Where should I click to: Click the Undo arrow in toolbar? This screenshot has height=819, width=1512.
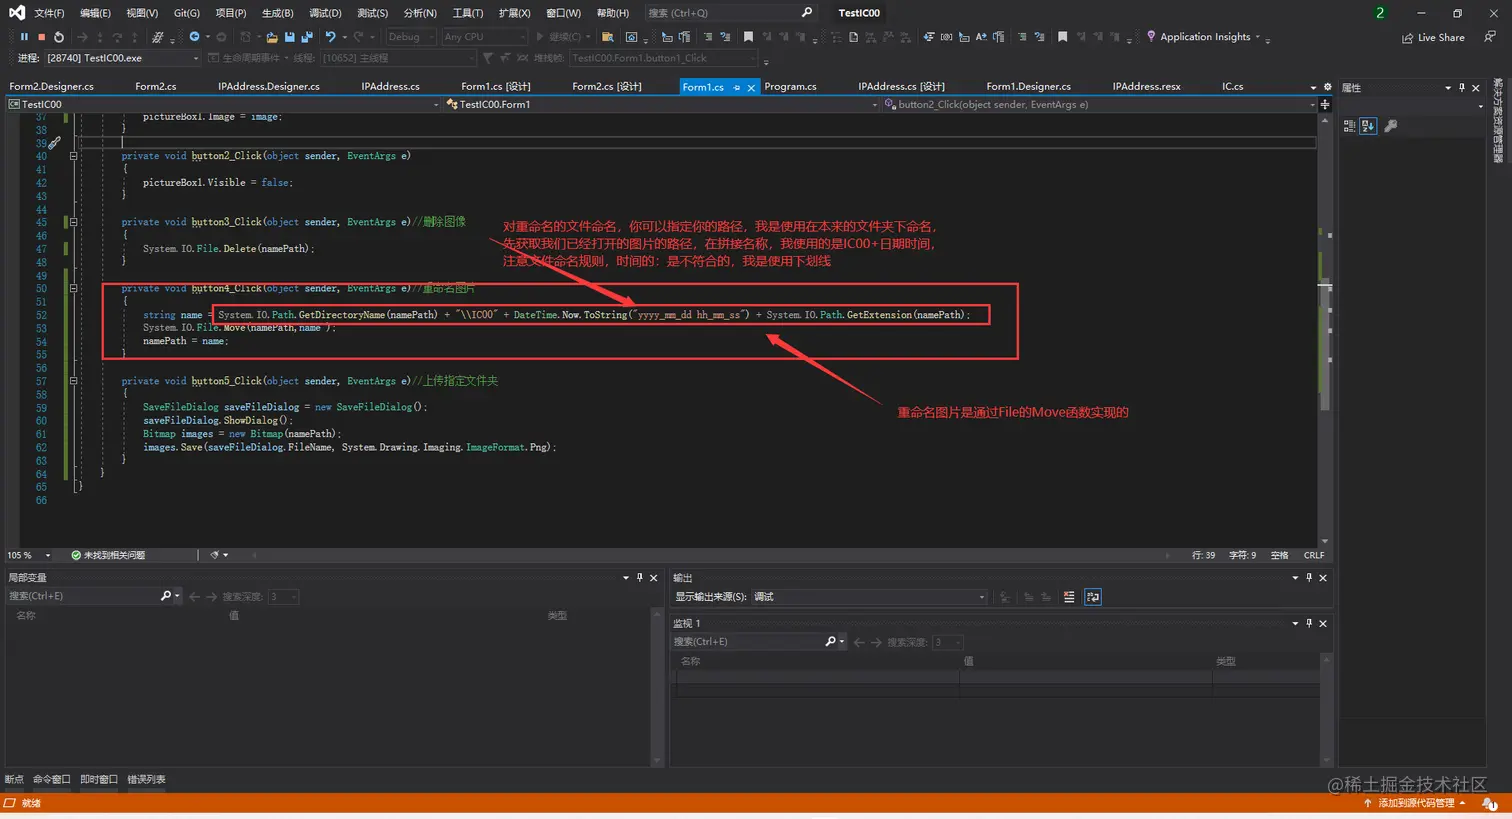click(x=330, y=37)
